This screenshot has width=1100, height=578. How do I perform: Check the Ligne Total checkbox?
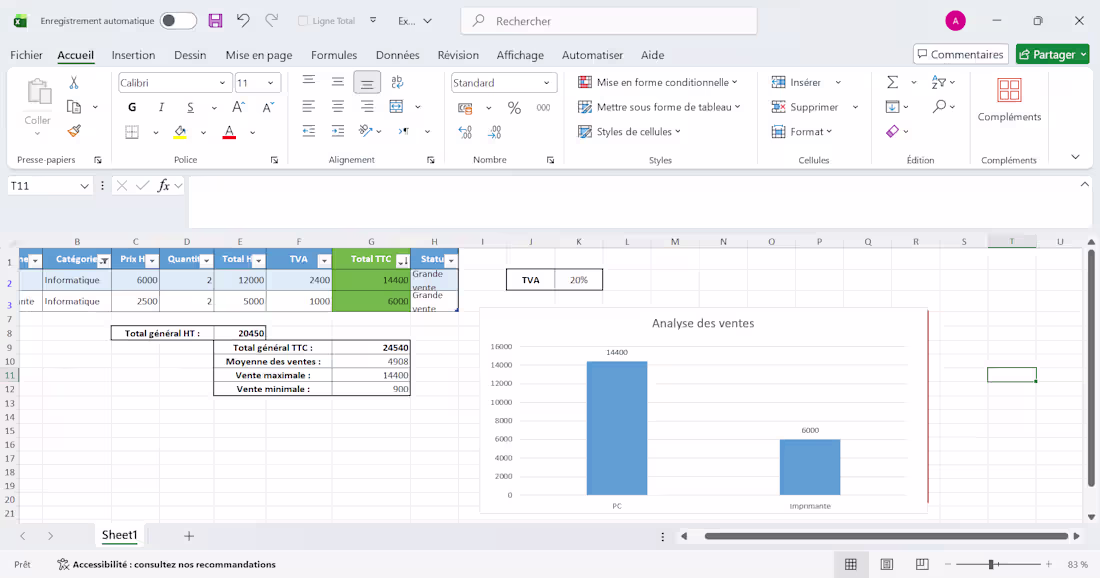(x=303, y=21)
